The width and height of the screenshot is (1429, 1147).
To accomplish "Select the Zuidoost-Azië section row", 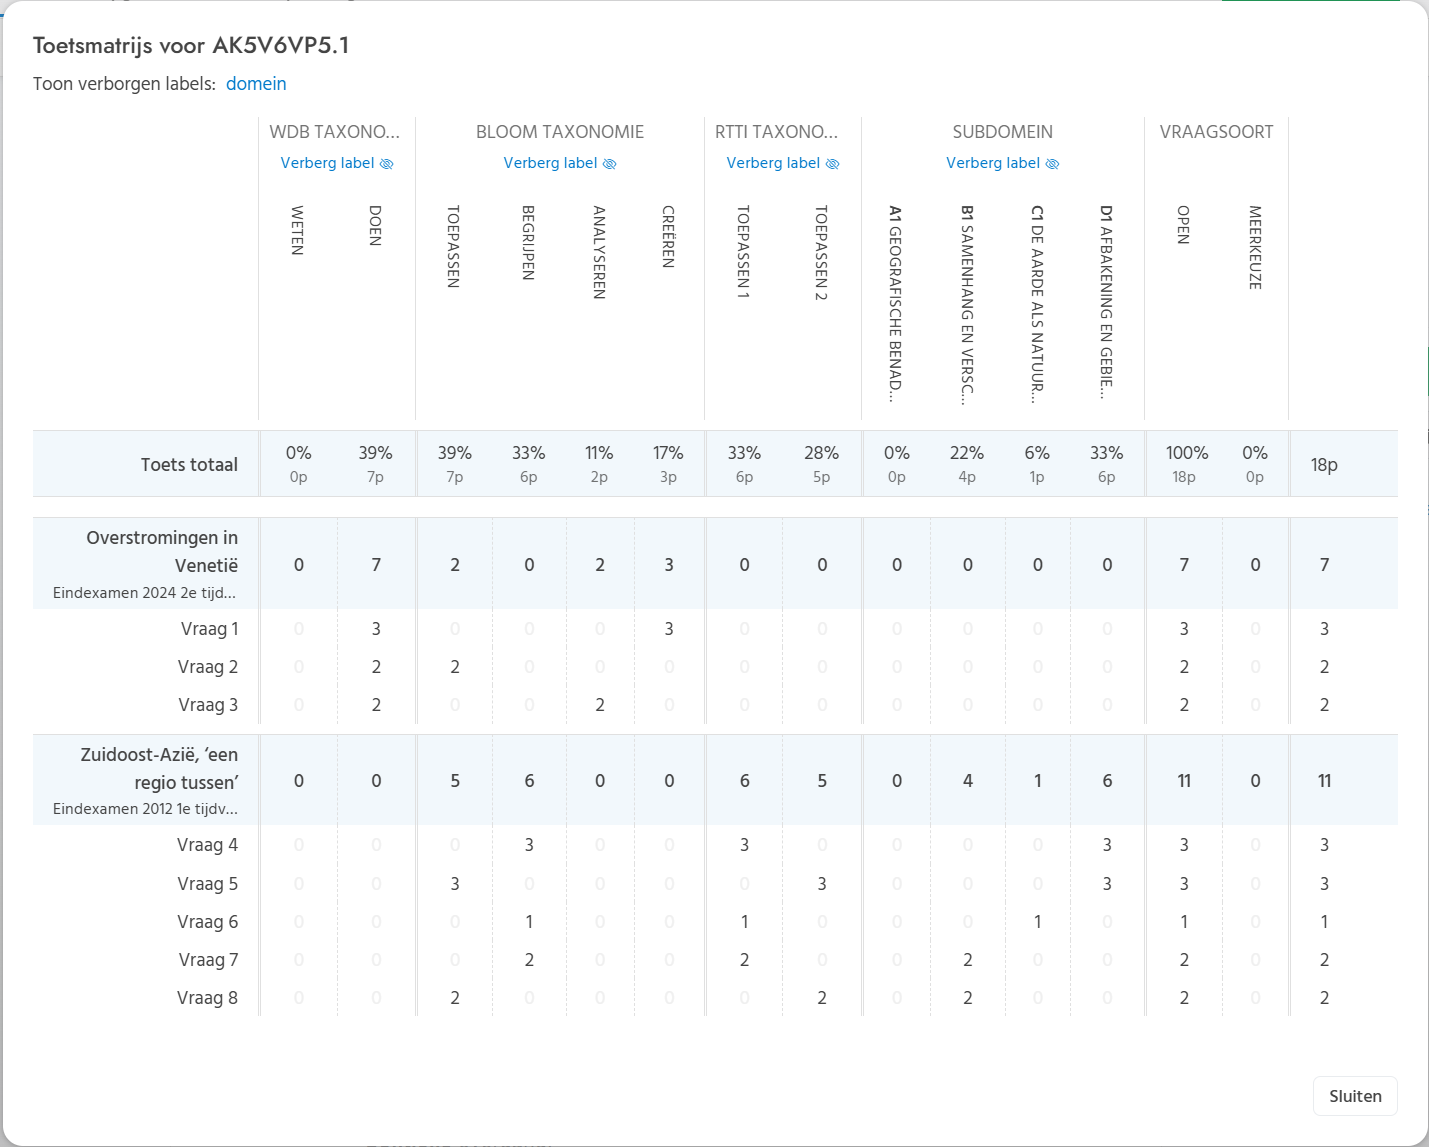I will [x=158, y=768].
